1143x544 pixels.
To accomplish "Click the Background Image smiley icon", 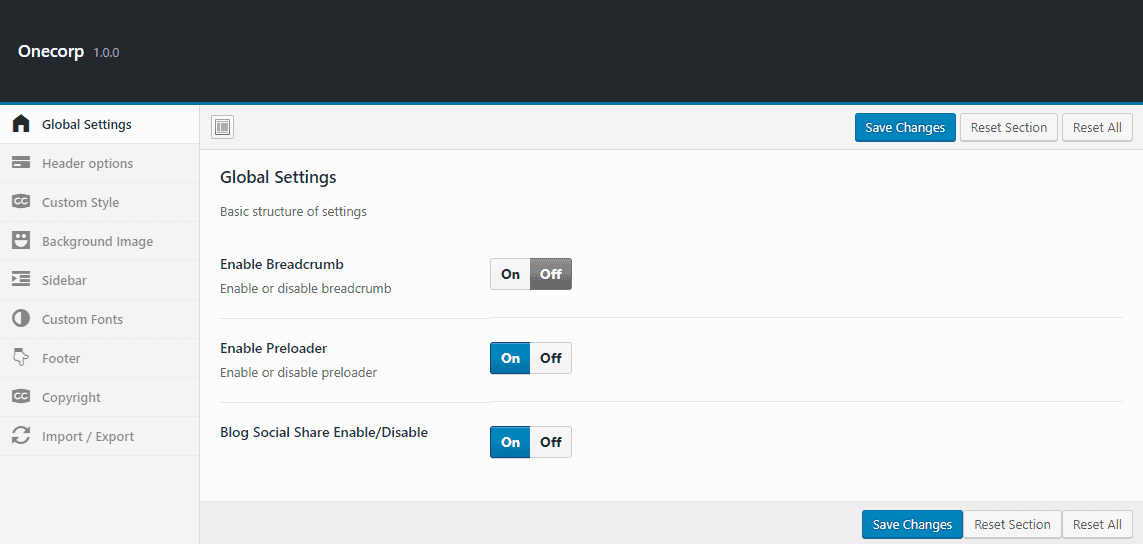I will pos(21,241).
